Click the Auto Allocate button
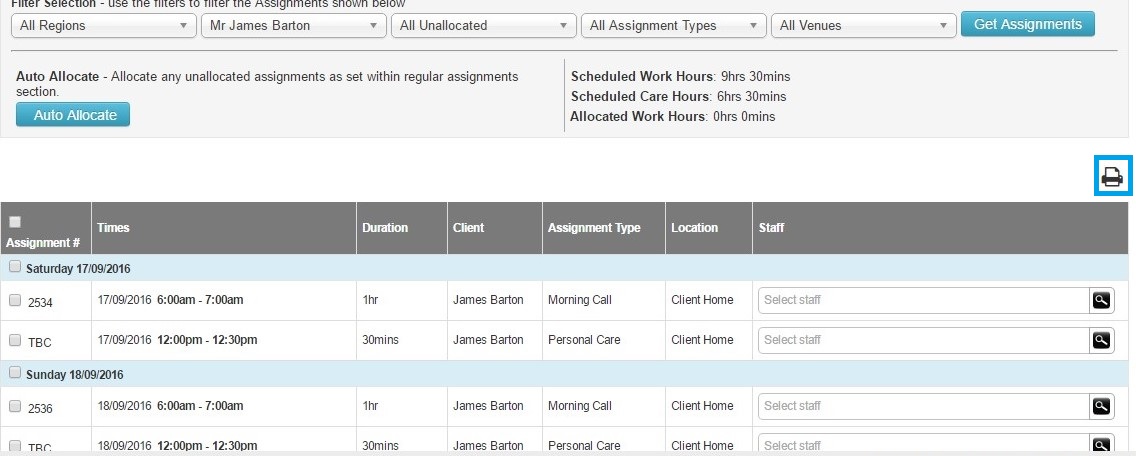This screenshot has width=1136, height=456. pyautogui.click(x=73, y=115)
